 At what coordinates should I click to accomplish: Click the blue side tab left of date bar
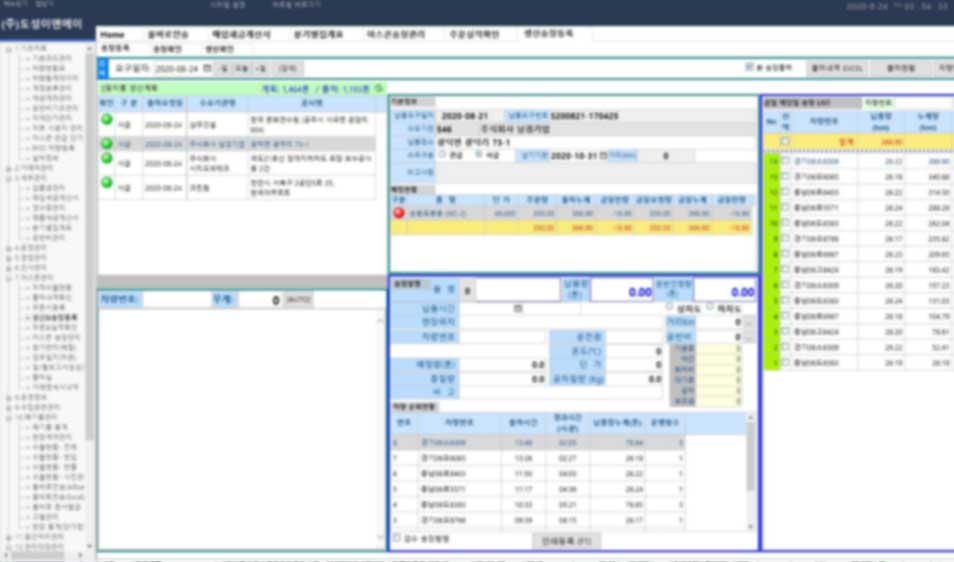(x=102, y=68)
